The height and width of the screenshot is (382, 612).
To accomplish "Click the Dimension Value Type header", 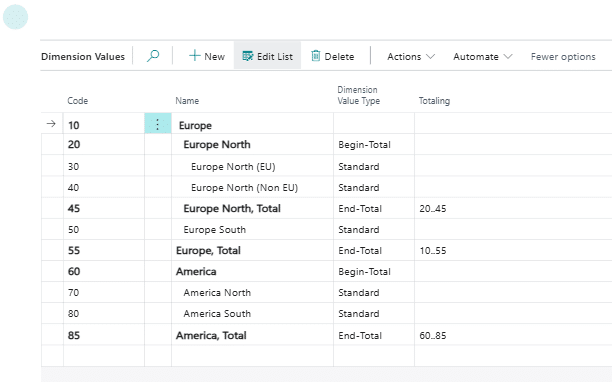I will pos(358,95).
